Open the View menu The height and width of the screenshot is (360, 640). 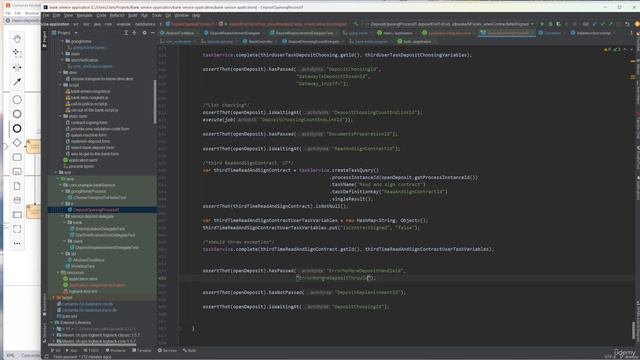(68, 16)
